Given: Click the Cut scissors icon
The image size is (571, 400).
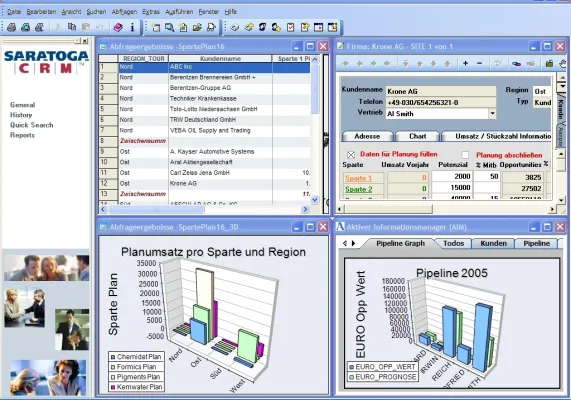Looking at the screenshot, I should tap(58, 27).
